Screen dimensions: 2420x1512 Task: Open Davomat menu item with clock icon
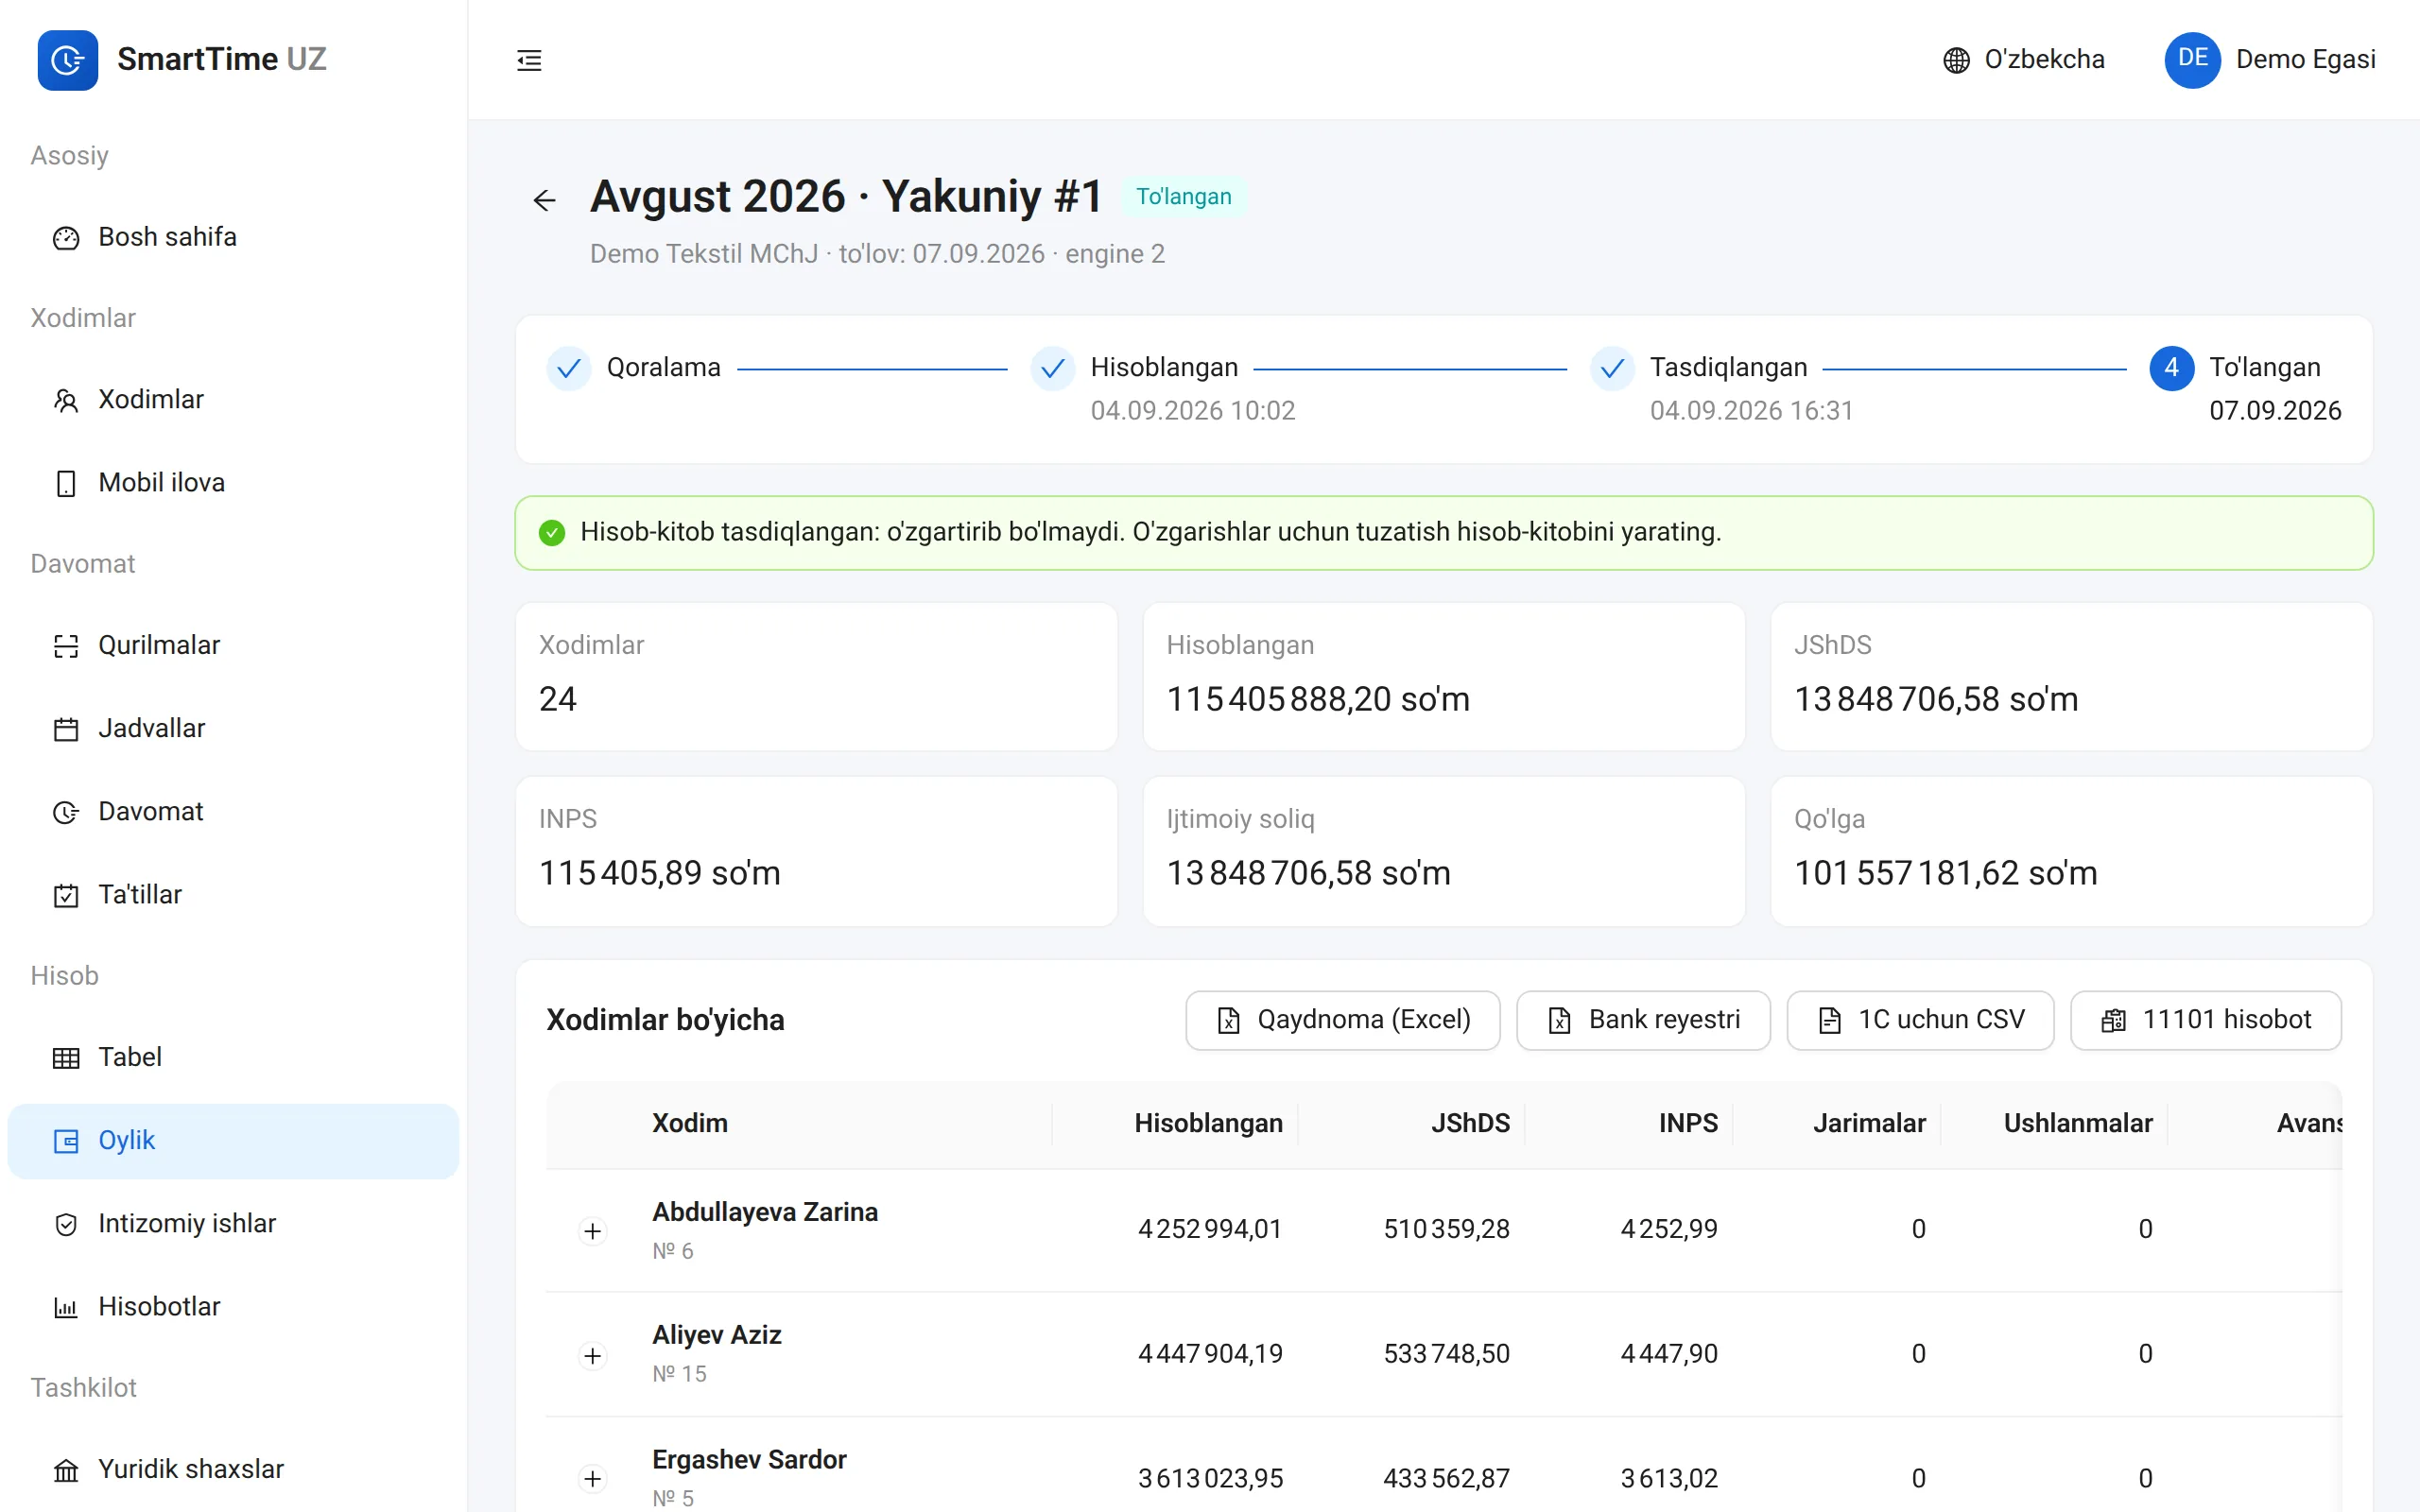232,812
